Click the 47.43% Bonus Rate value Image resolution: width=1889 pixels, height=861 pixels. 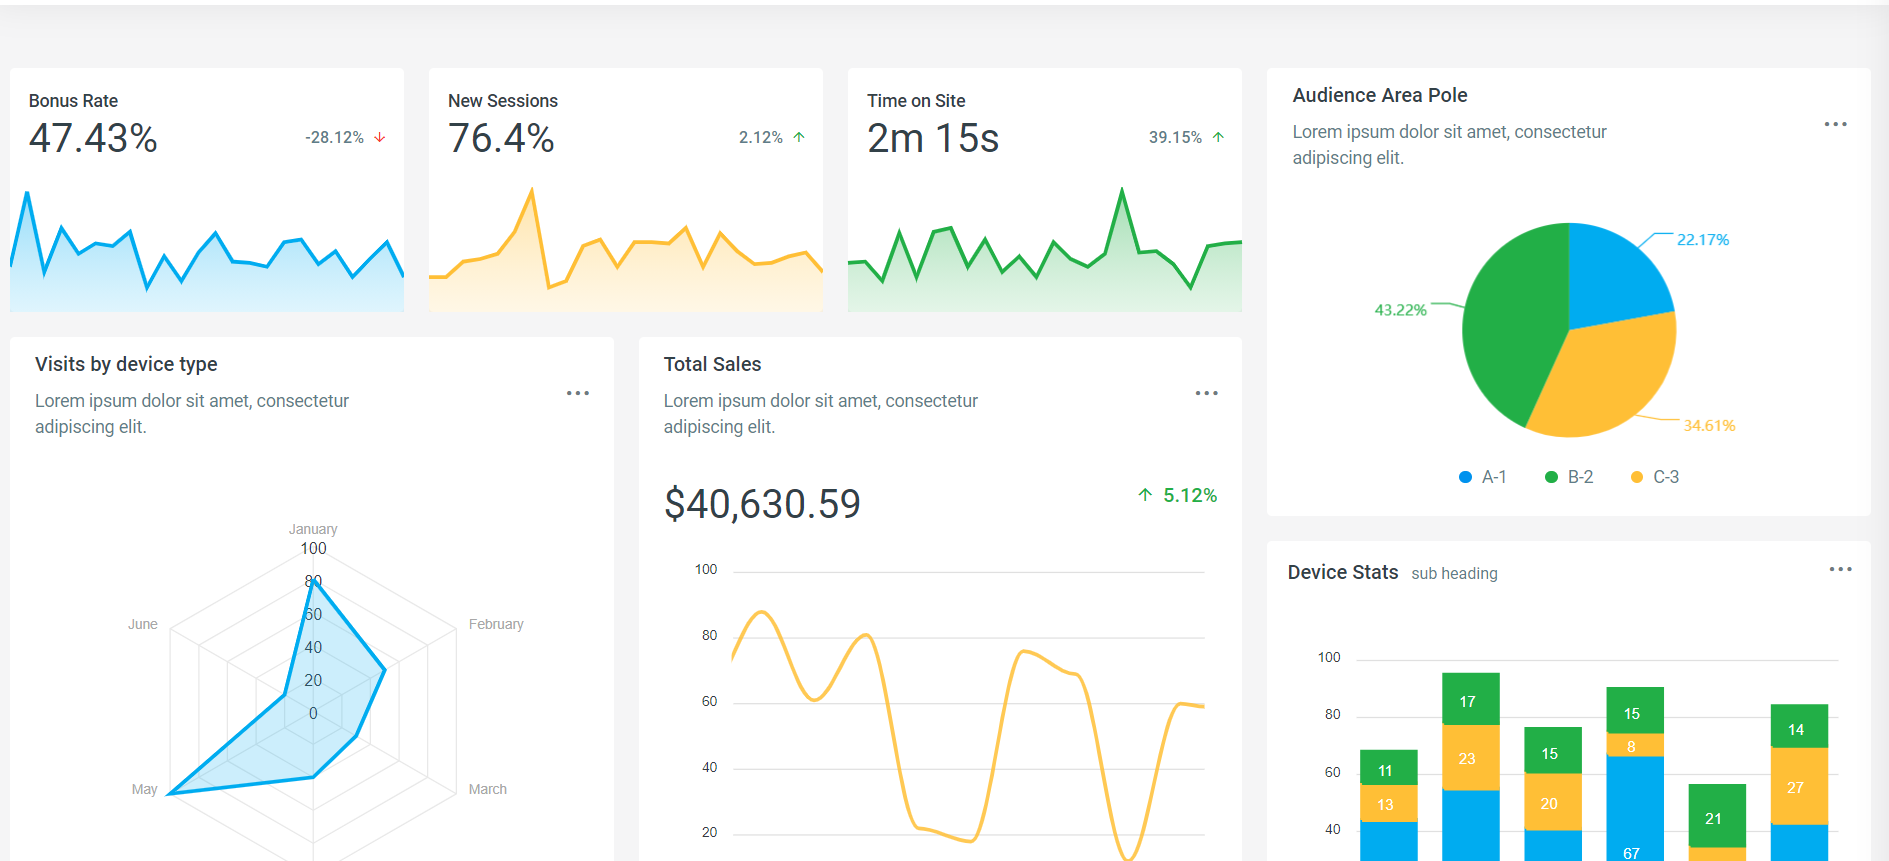93,138
